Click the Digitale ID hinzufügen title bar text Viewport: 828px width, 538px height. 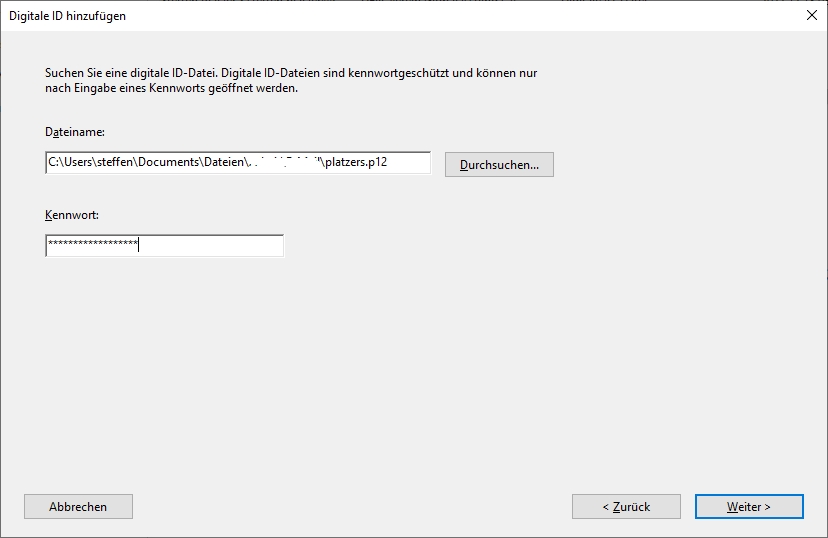click(x=68, y=16)
